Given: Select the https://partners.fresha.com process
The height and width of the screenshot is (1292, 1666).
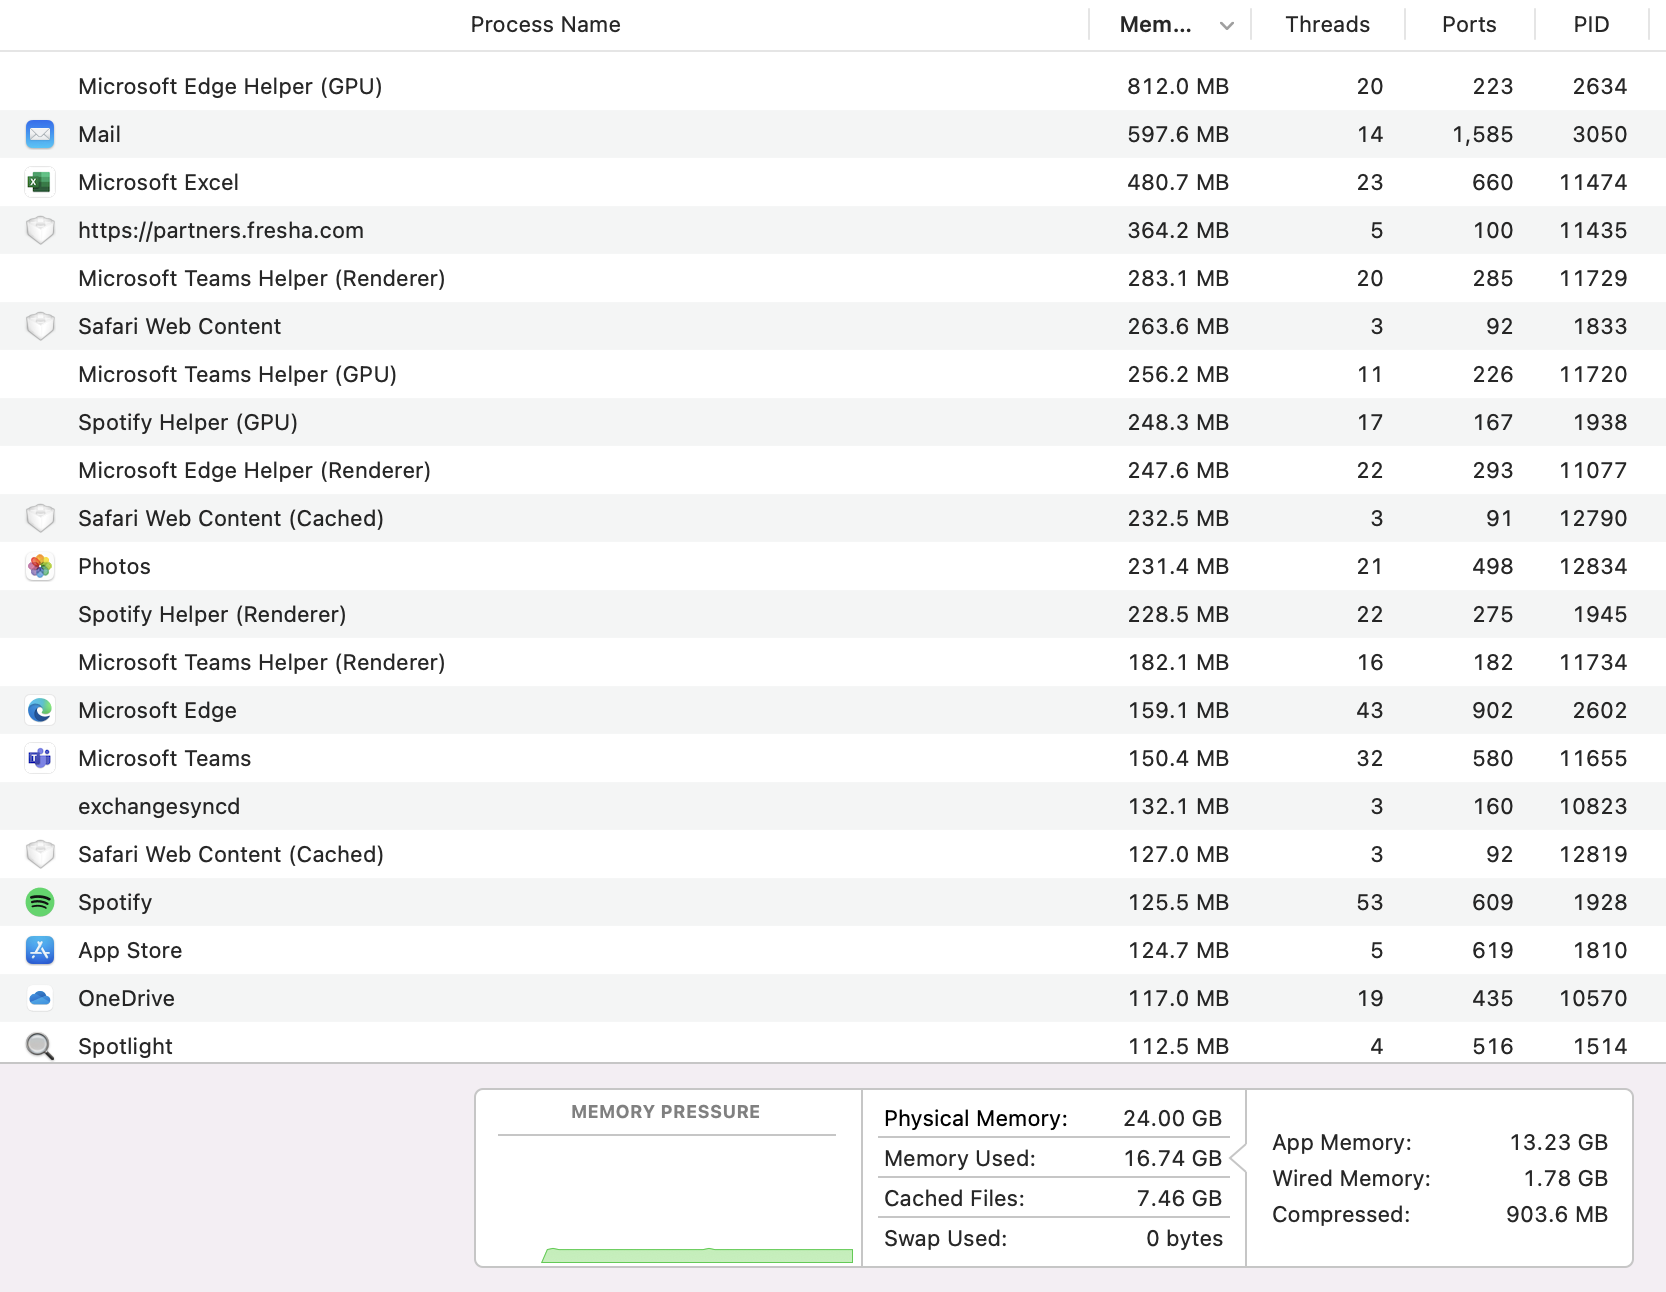Looking at the screenshot, I should point(221,230).
